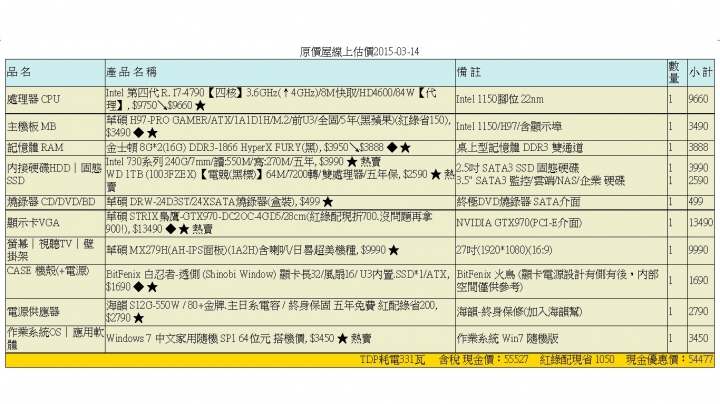Click the RAM subtotal 3888
720x404 pixels.
click(x=698, y=147)
